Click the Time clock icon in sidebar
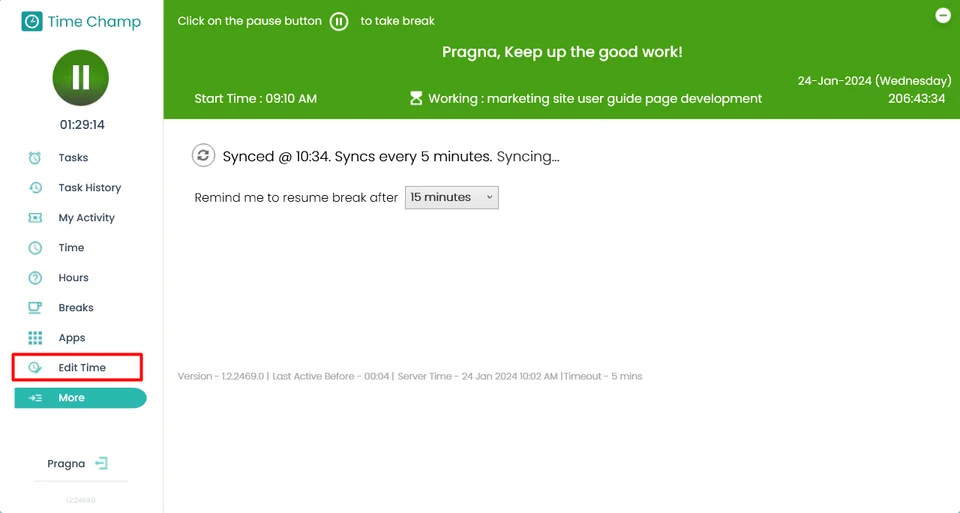 (35, 248)
